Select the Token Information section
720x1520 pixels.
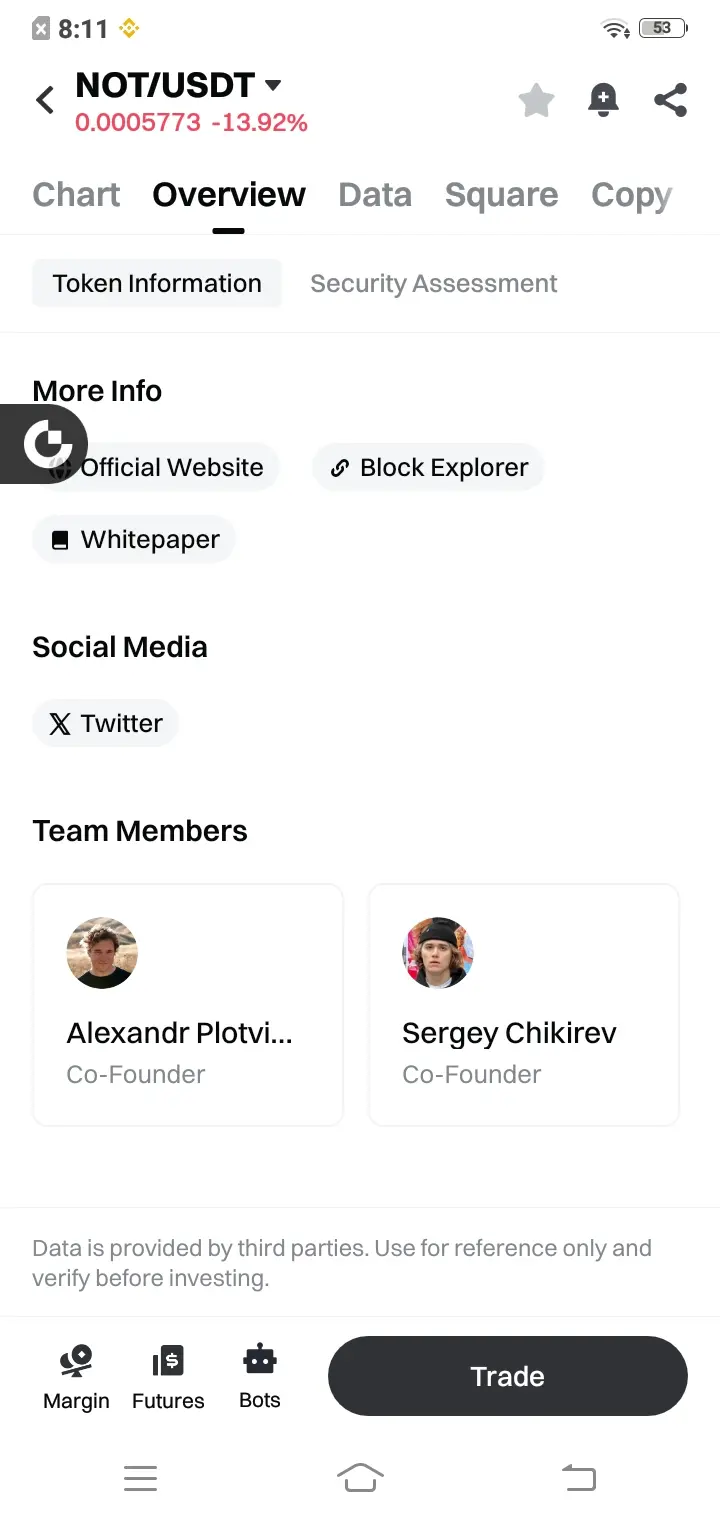[157, 284]
